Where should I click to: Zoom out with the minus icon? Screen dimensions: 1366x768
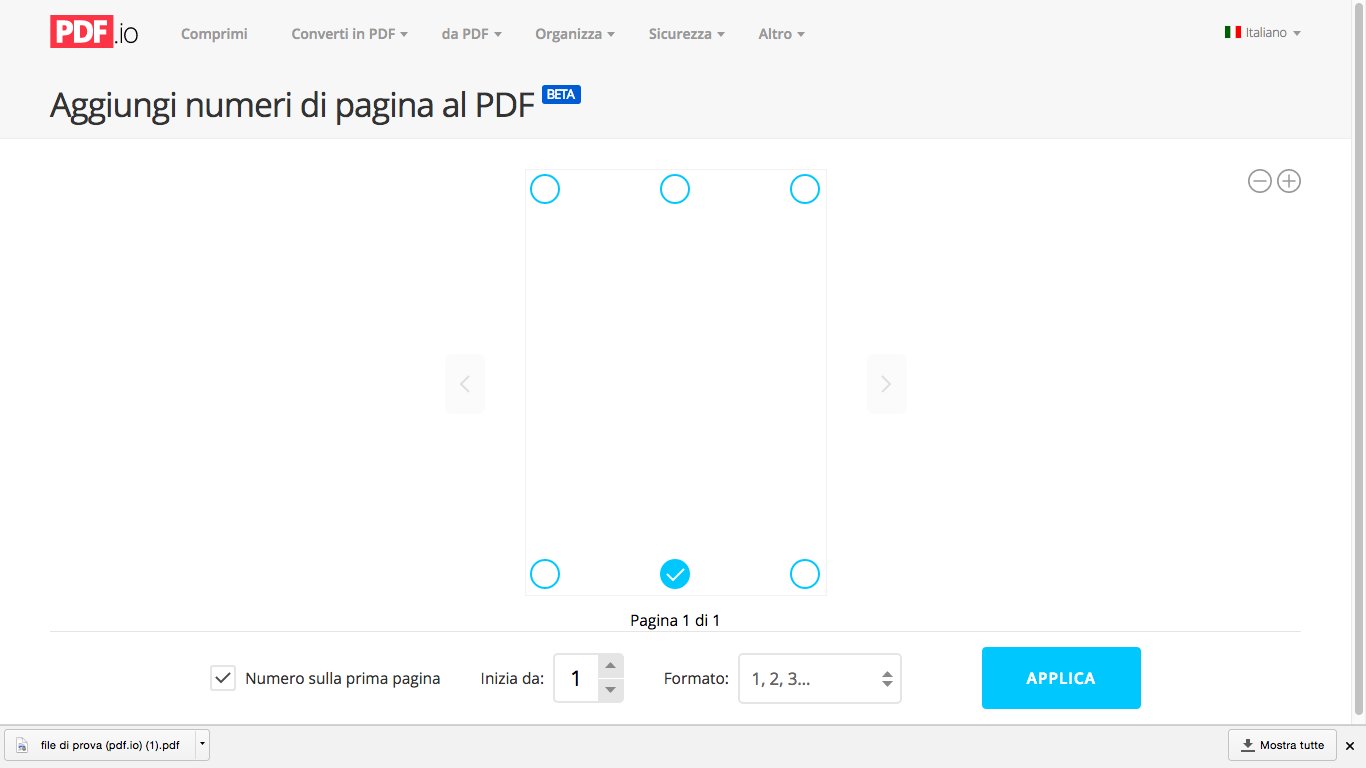click(1260, 181)
